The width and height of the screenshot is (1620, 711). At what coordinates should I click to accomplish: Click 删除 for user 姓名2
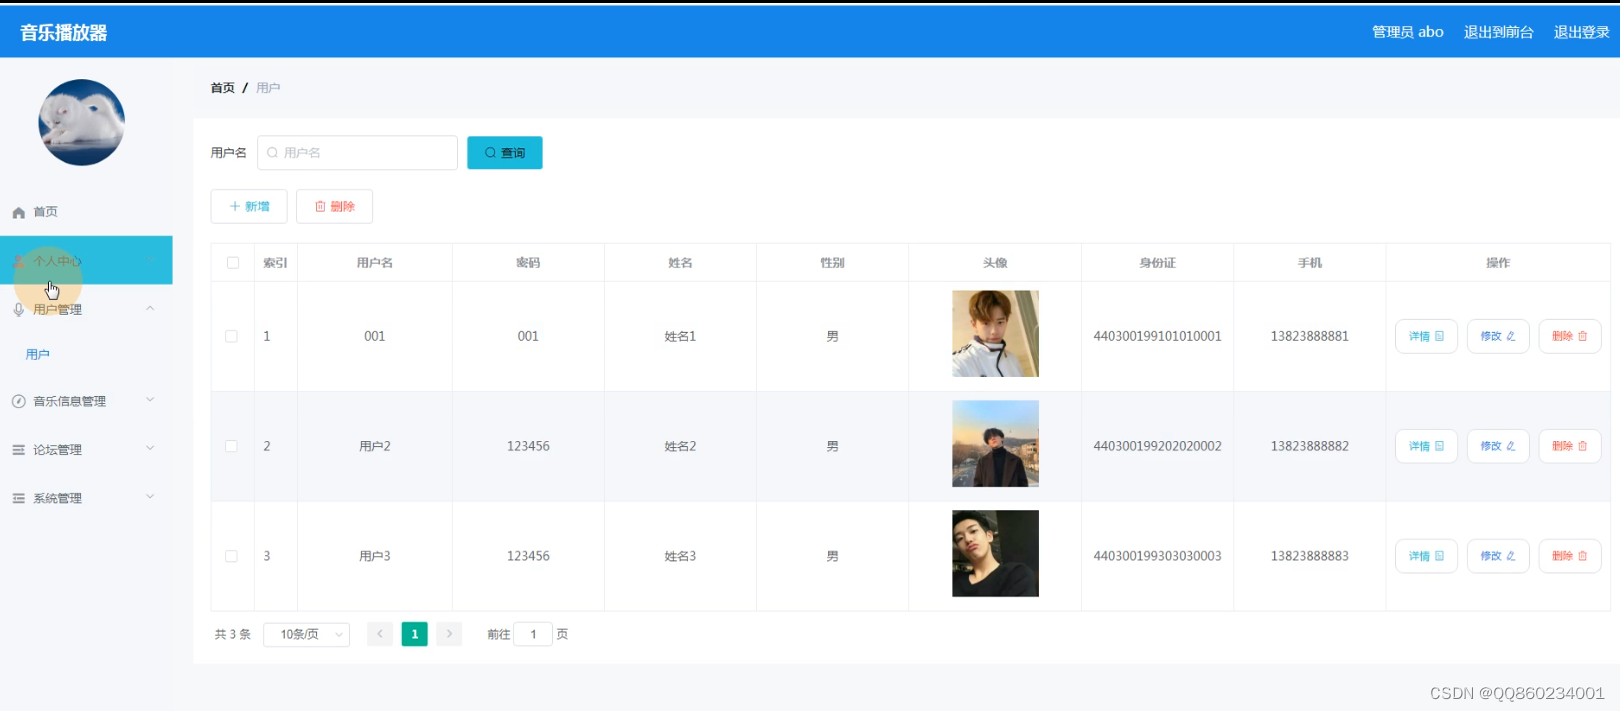coord(1570,446)
